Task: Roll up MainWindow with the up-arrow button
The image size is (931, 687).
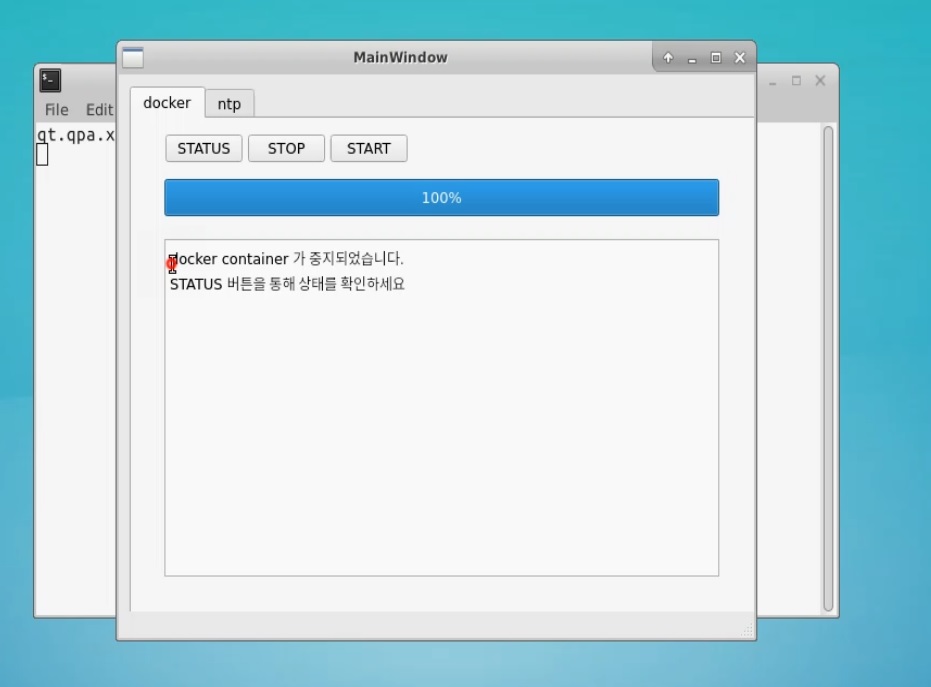Action: (668, 58)
